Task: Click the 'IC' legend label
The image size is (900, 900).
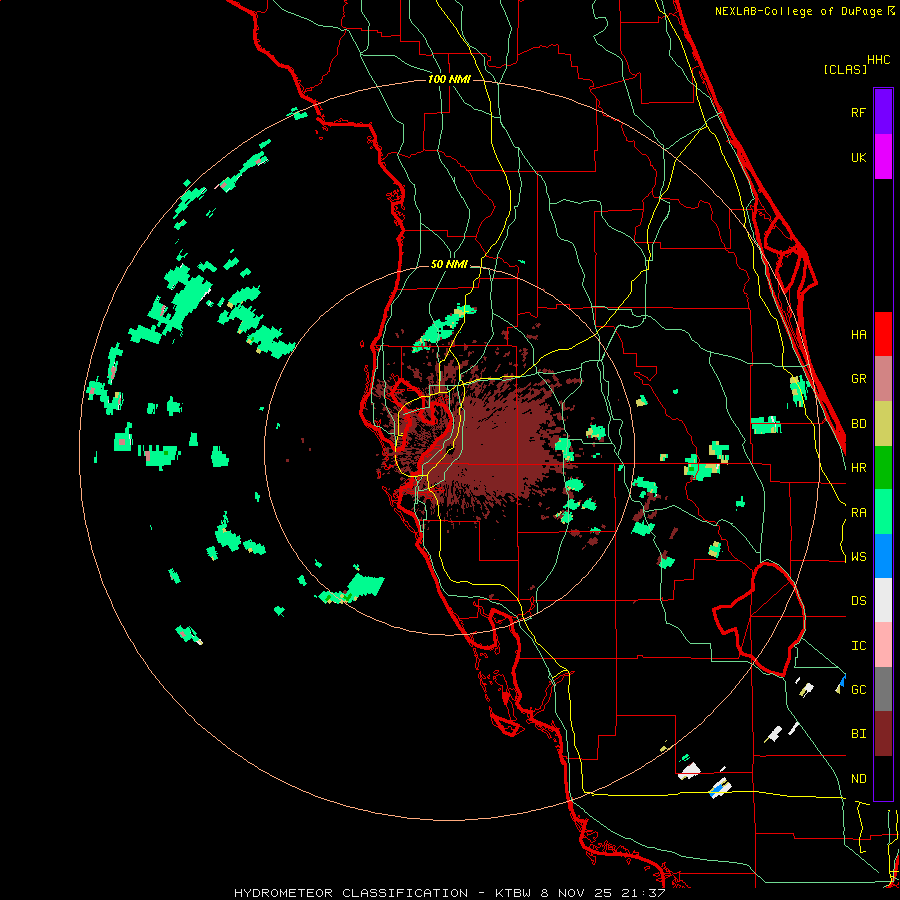Action: click(858, 646)
